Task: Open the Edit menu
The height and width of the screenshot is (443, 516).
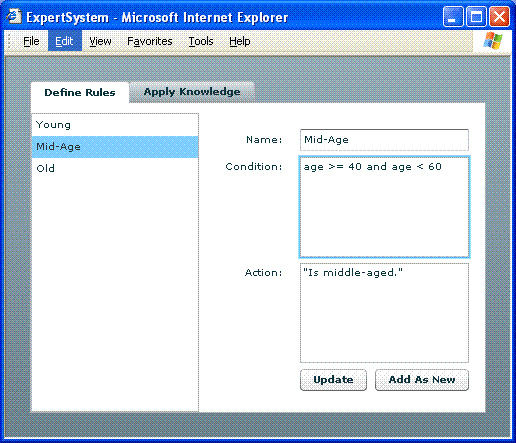Action: [65, 41]
